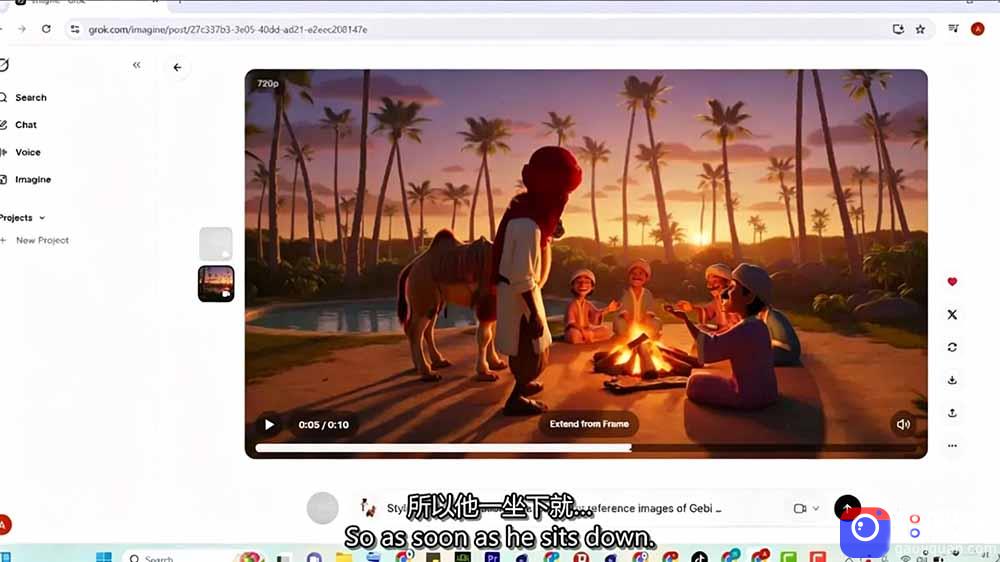Bookmark this page with the star icon

coord(920,29)
